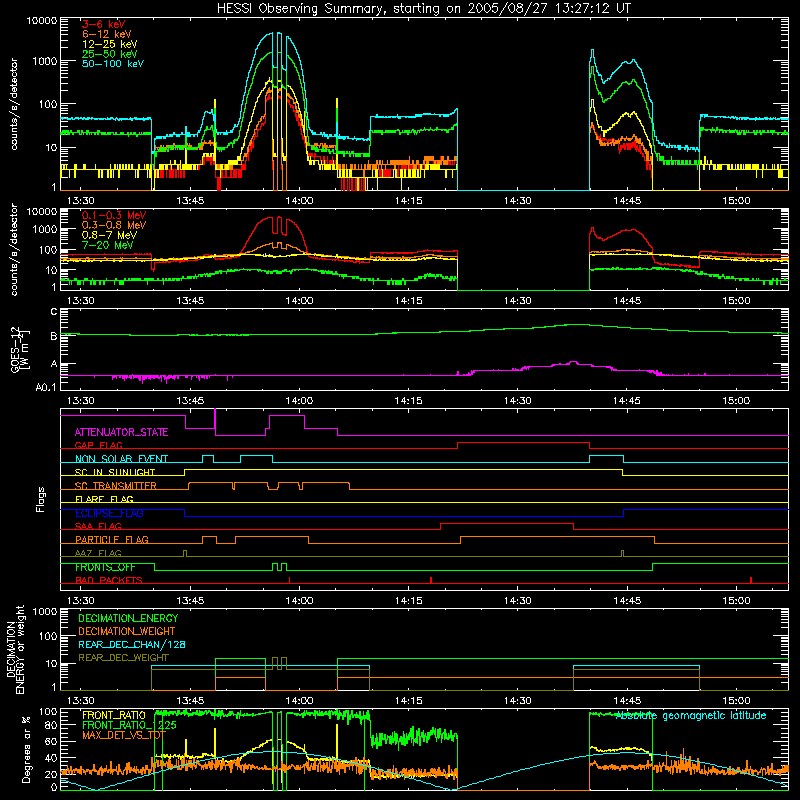The width and height of the screenshot is (800, 800).
Task: Click the B class tick on GOES axis
Action: tap(54, 336)
